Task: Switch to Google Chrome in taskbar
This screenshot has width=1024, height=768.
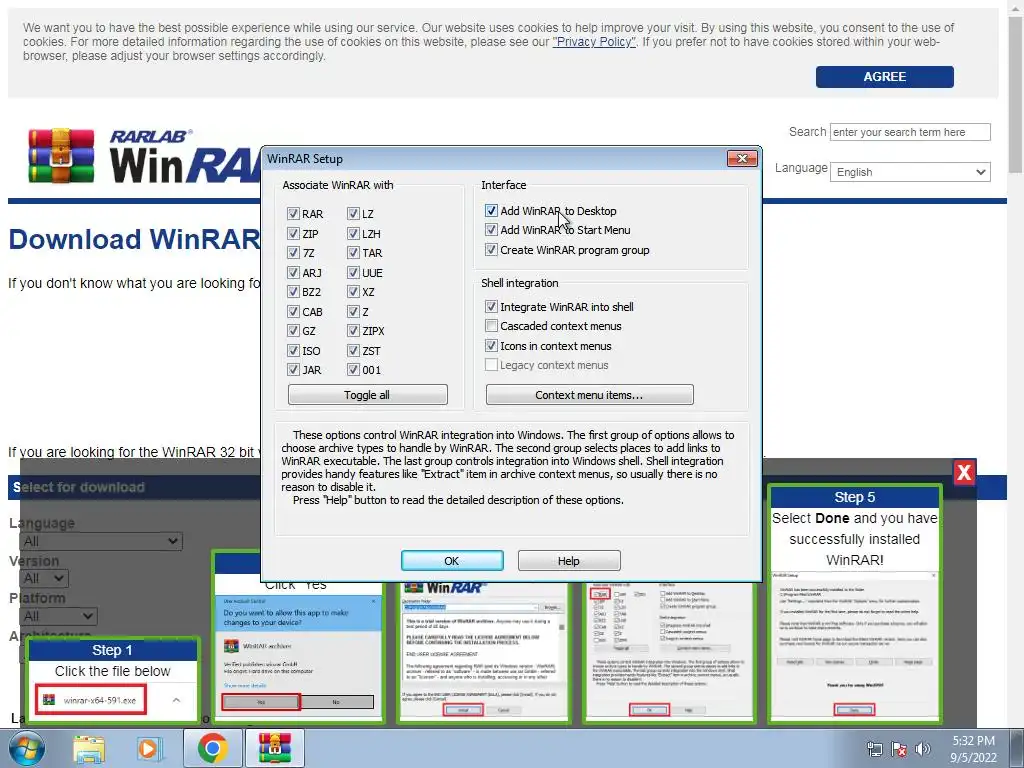Action: 212,748
